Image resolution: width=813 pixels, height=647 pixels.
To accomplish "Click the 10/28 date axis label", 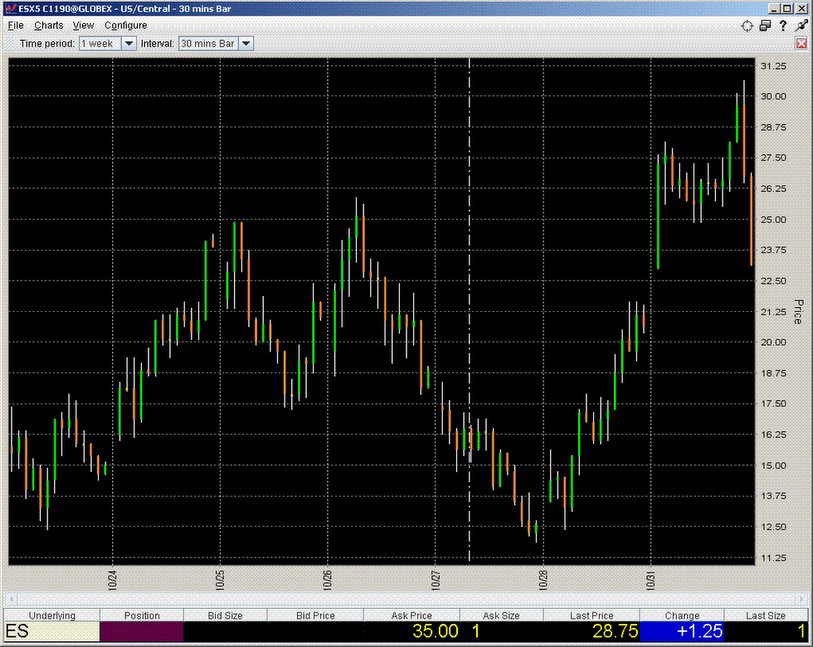I will (x=543, y=580).
